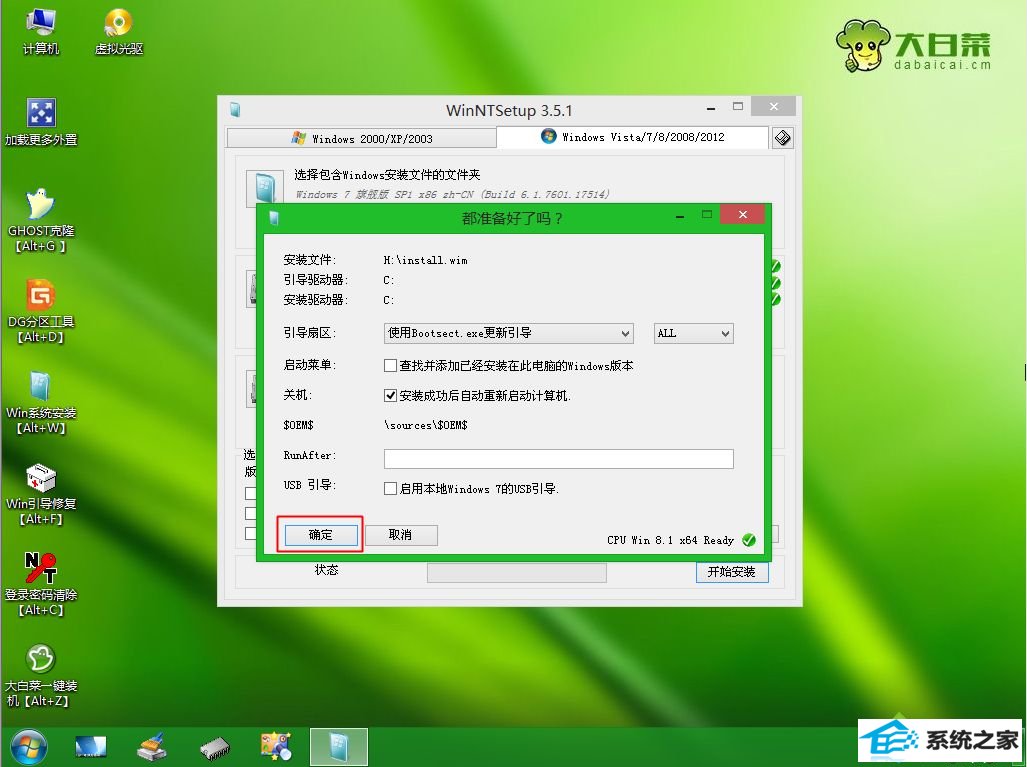The height and width of the screenshot is (767, 1027).
Task: Launch the 大白菜一键装机 desktop icon
Action: pos(41,675)
